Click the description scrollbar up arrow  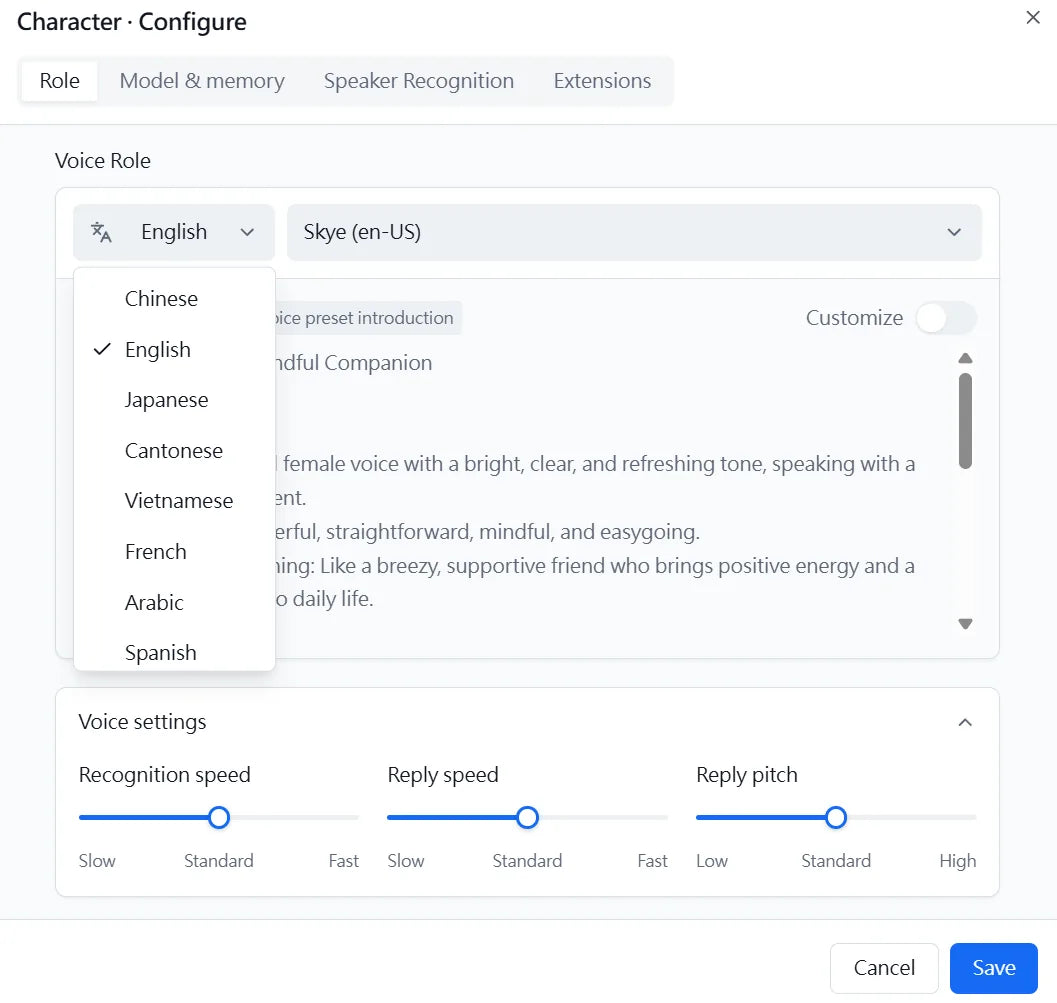pyautogui.click(x=965, y=358)
